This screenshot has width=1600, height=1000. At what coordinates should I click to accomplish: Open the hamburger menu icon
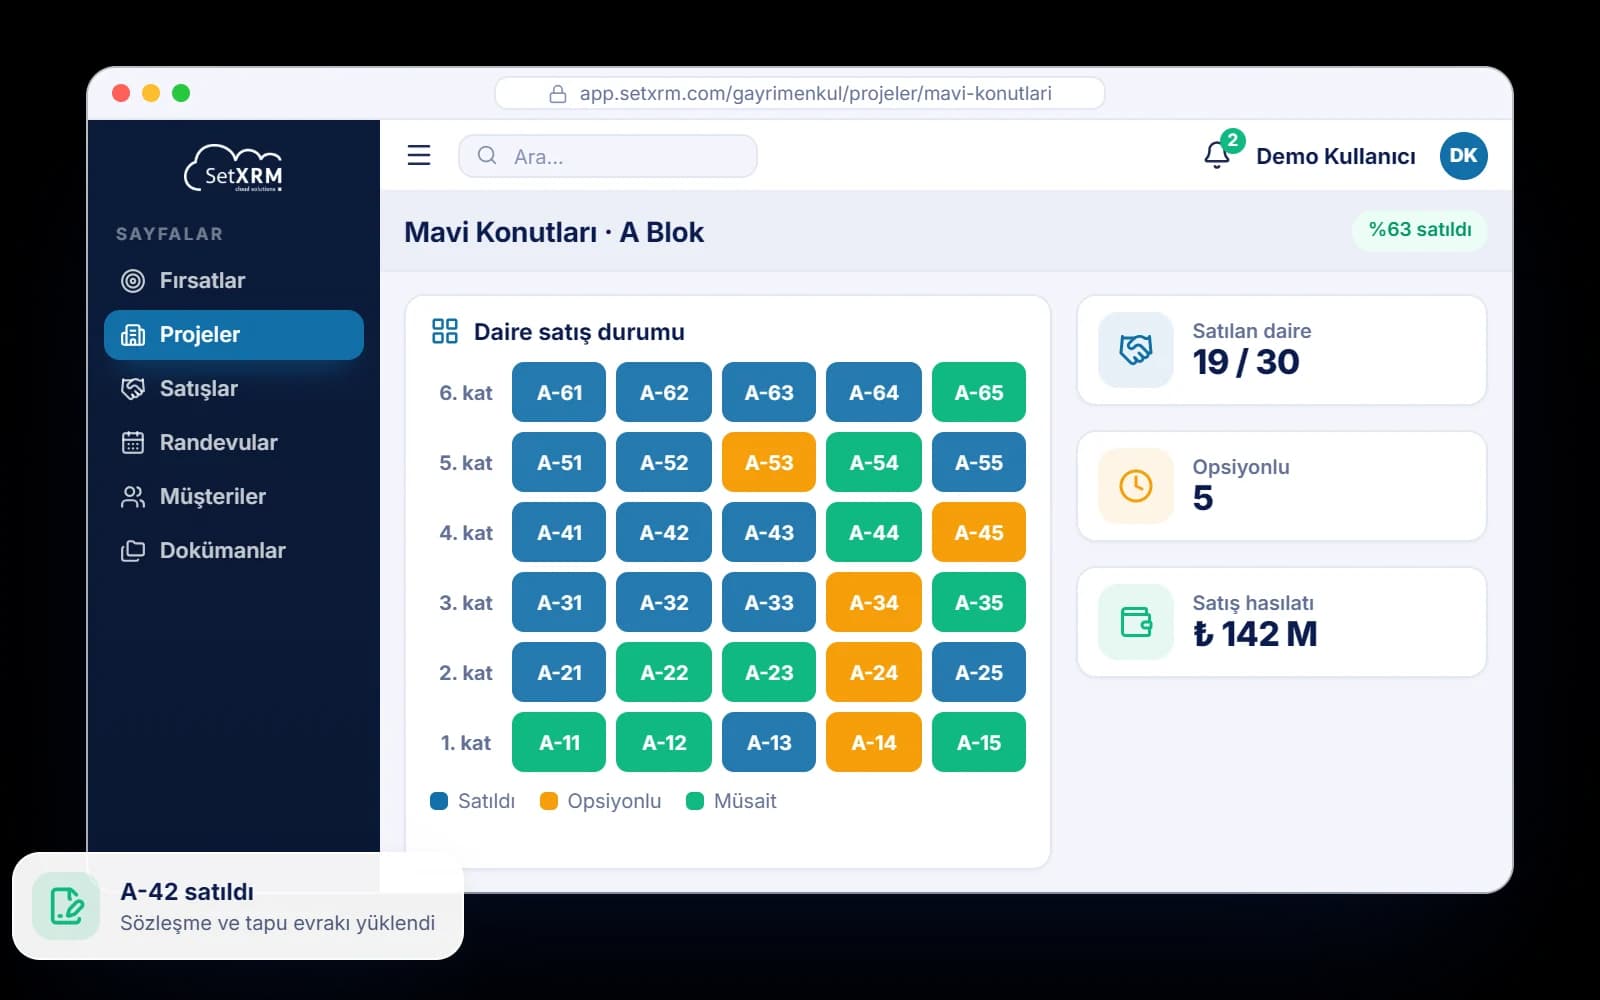tap(419, 155)
